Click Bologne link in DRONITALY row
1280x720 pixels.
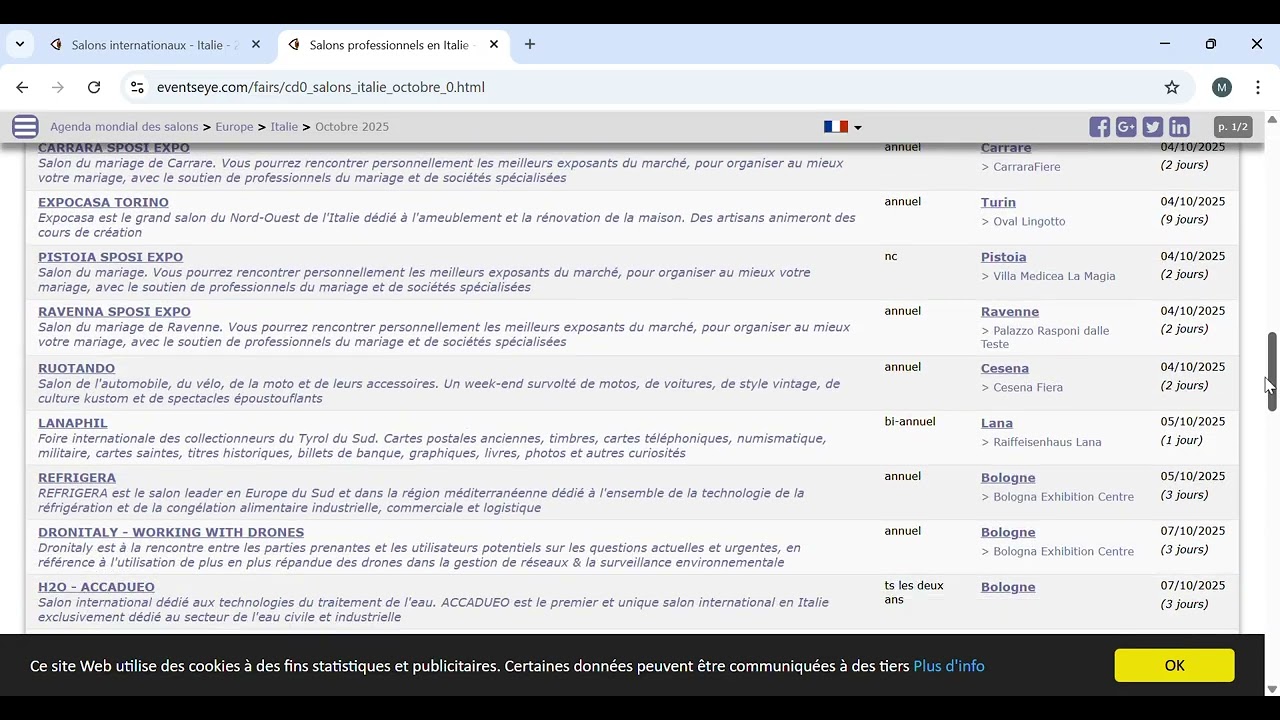pos(1008,532)
